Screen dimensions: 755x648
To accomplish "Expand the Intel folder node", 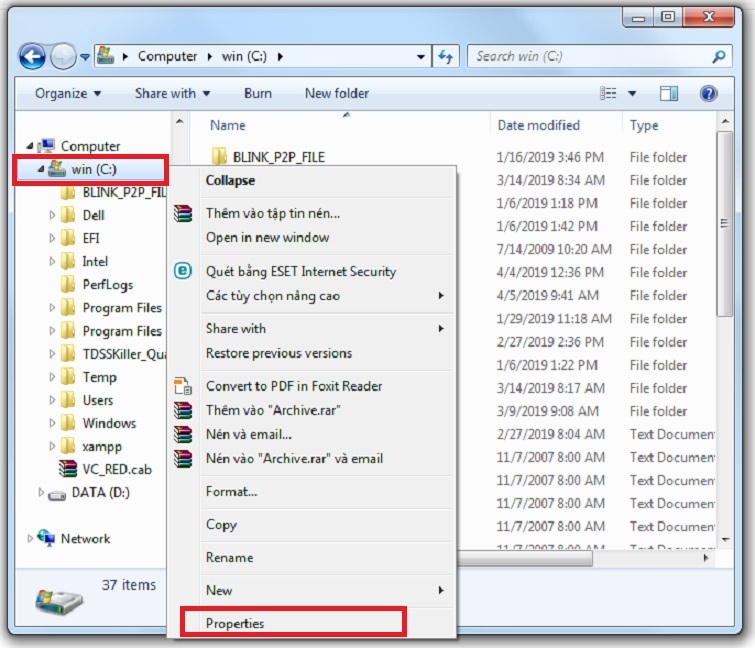I will (x=52, y=261).
